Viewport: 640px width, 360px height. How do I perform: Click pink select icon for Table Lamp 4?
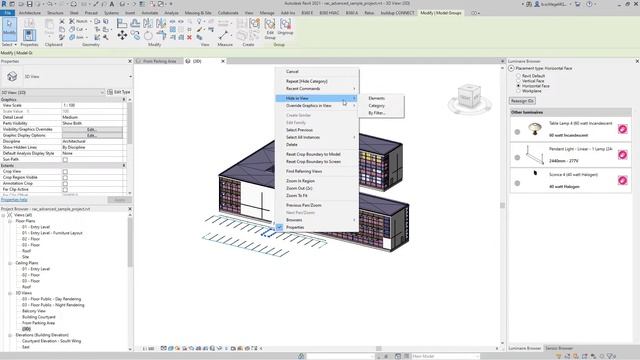622,129
